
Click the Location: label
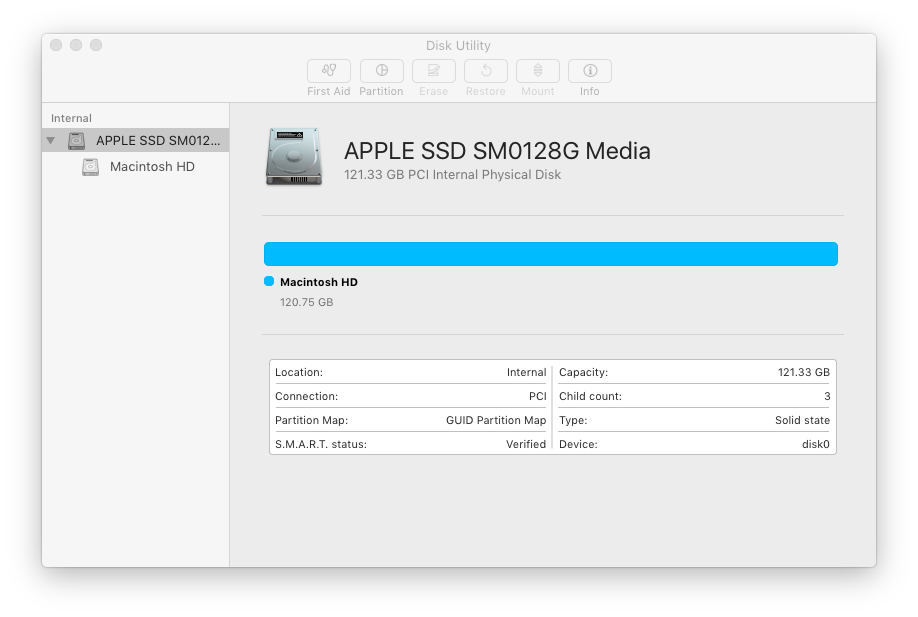tap(299, 372)
